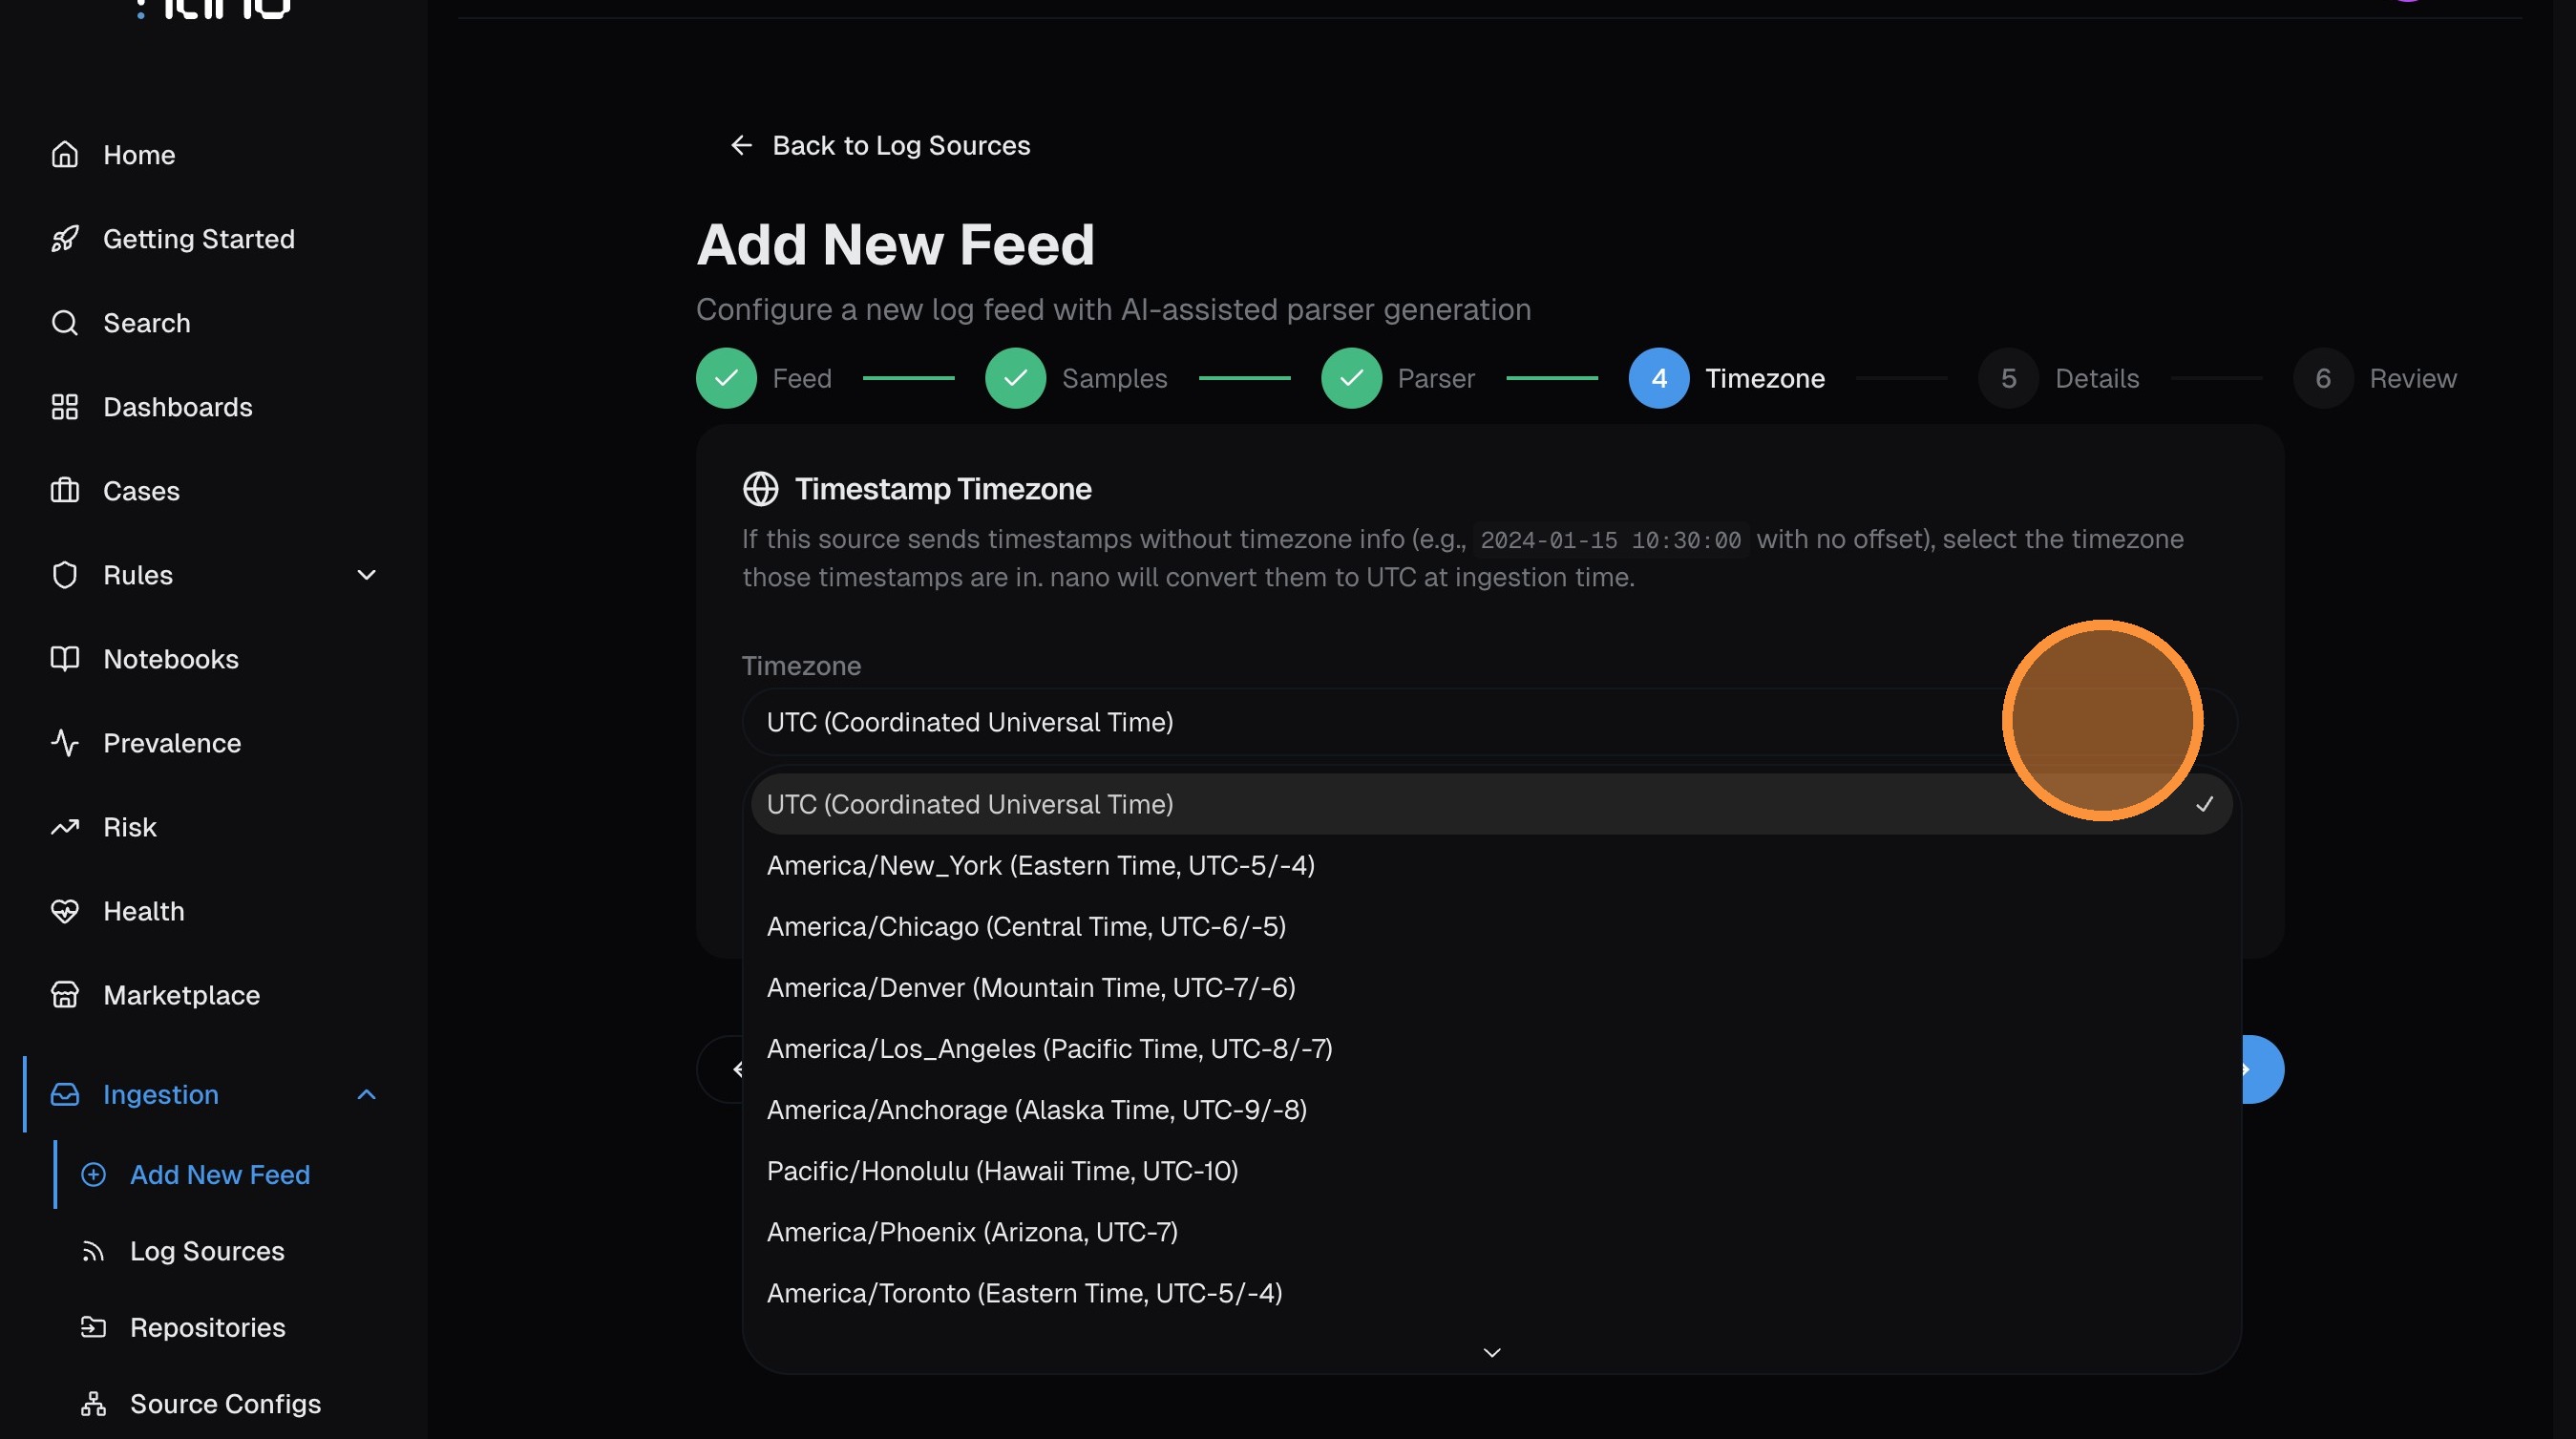Viewport: 2576px width, 1439px height.
Task: Click the Search magnifier icon
Action: [65, 323]
